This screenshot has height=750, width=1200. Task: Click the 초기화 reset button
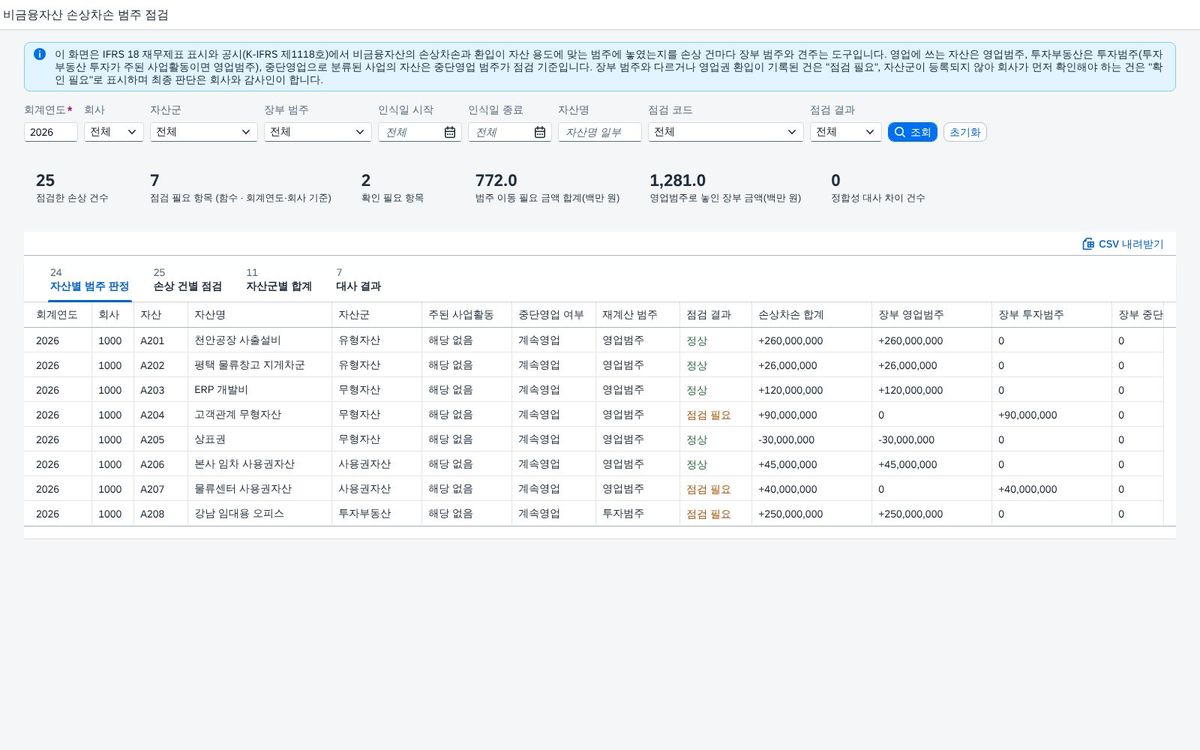965,132
